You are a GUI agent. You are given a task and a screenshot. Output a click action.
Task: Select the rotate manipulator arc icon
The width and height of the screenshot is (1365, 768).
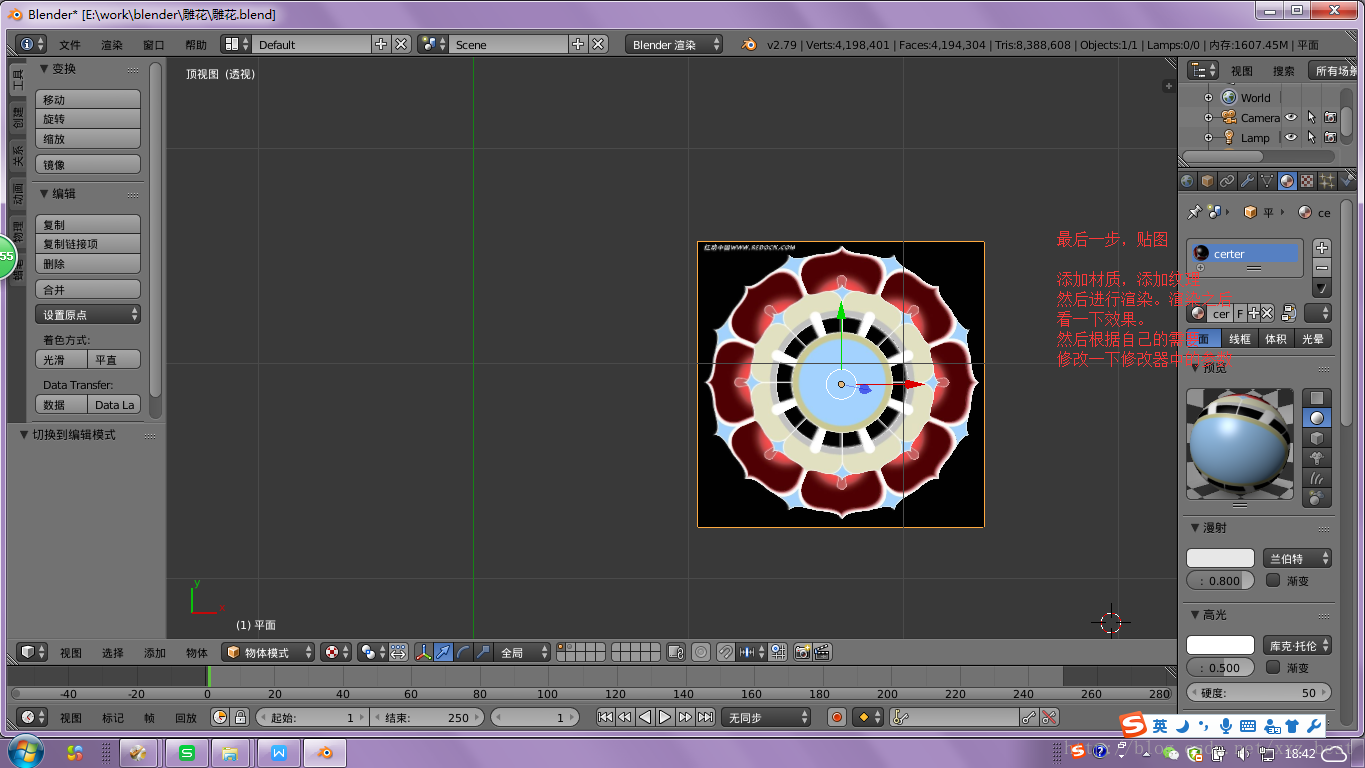(464, 652)
